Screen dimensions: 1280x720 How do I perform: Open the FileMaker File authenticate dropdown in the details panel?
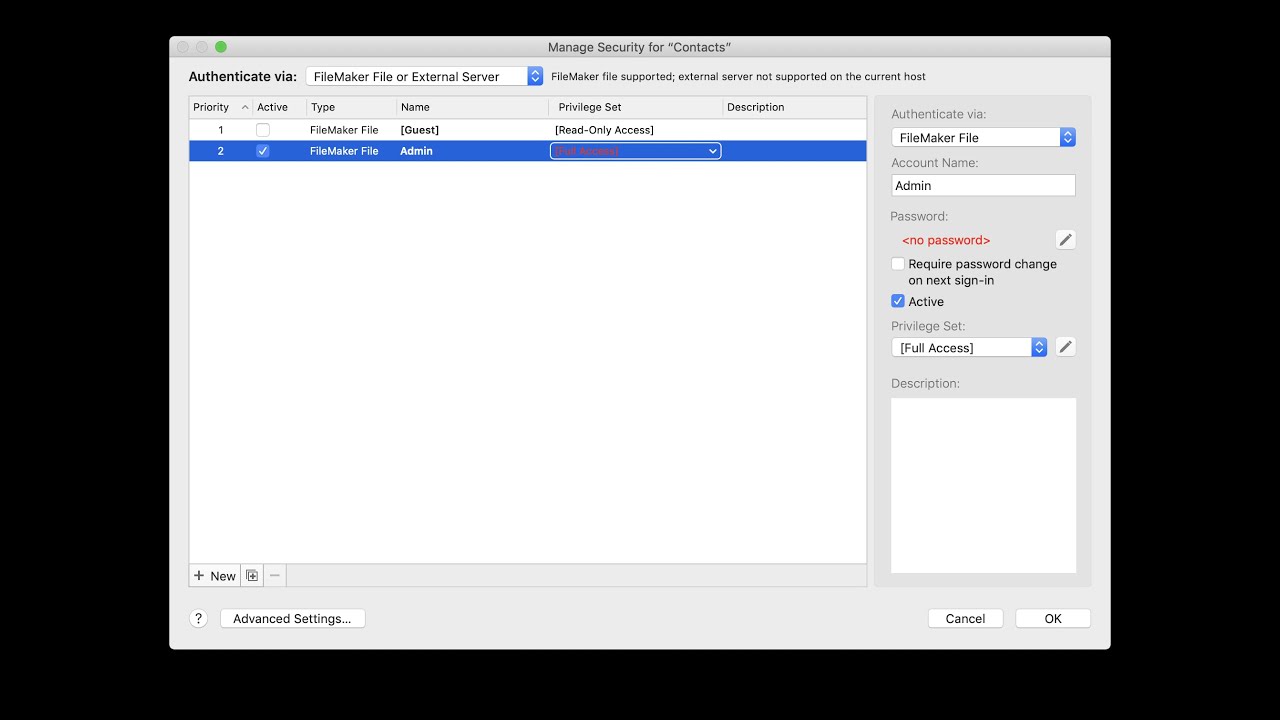[x=983, y=137]
